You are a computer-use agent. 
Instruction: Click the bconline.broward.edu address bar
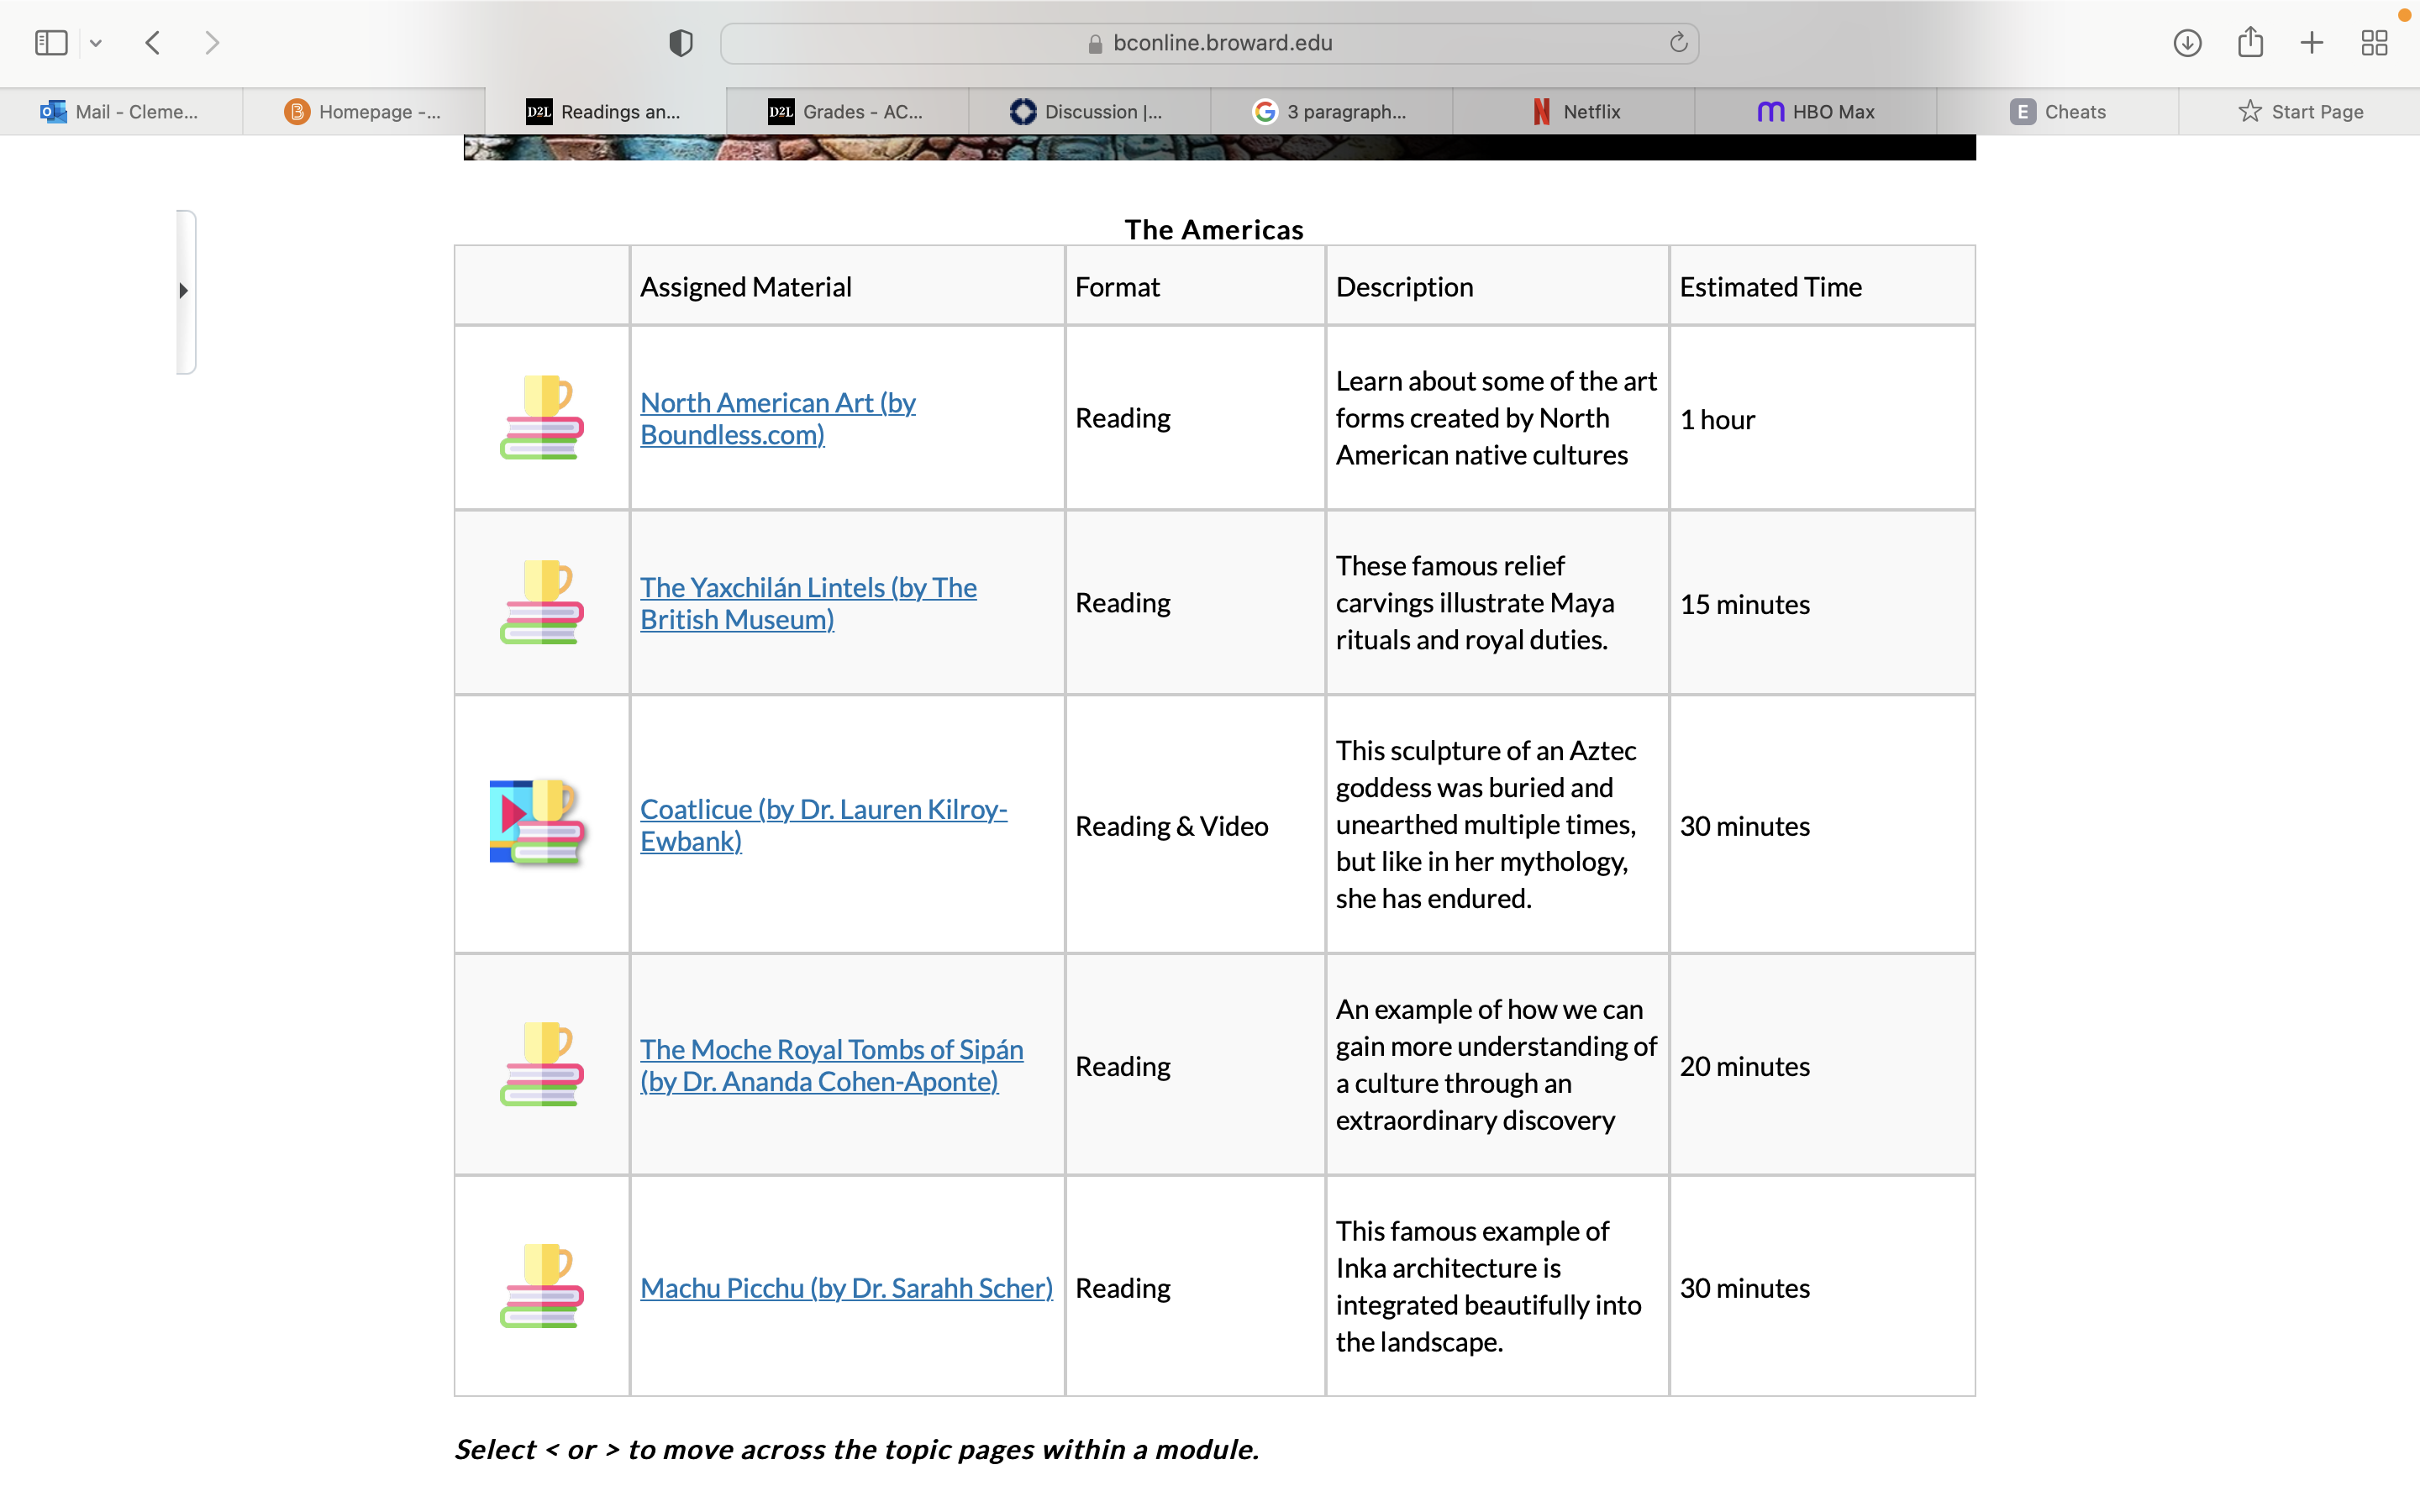1209,43
